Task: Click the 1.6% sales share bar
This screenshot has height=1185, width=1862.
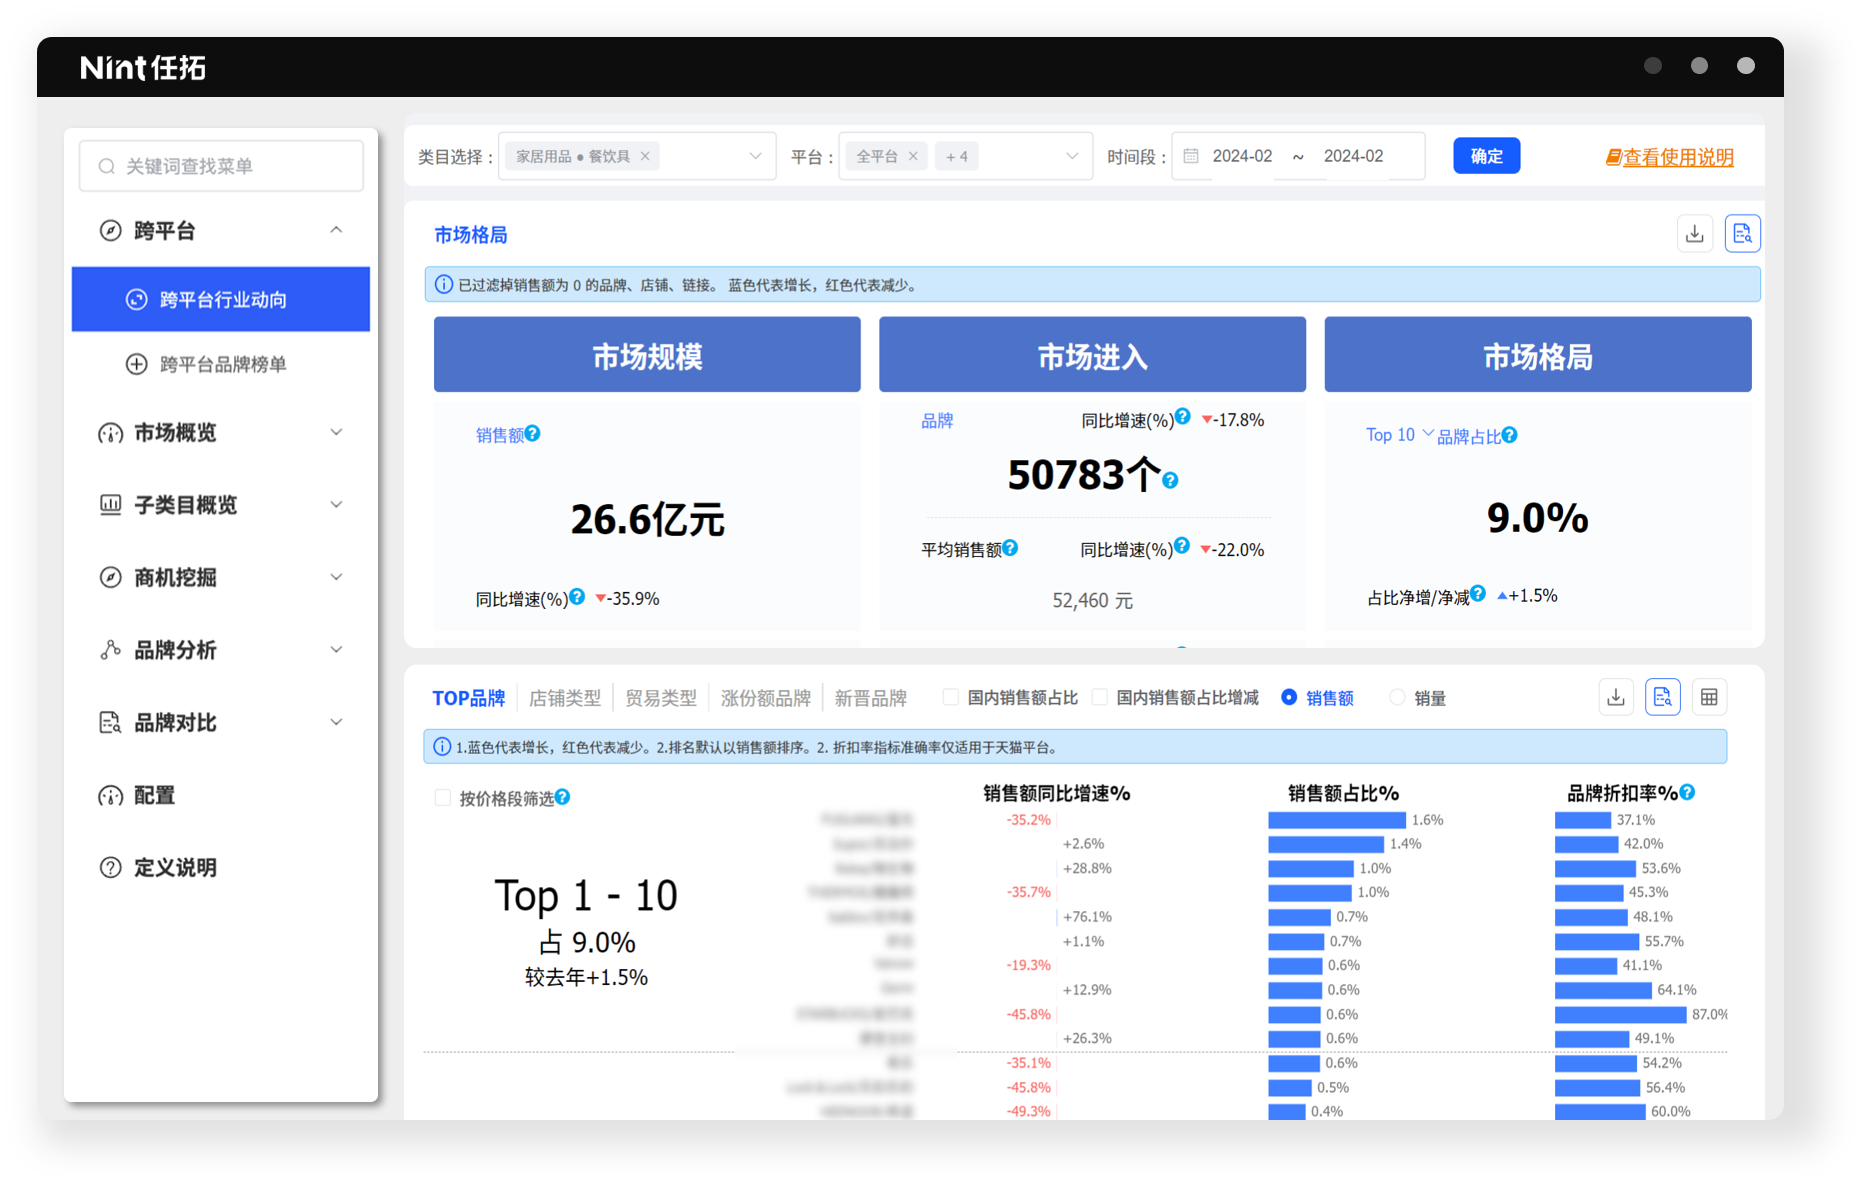Action: tap(1337, 820)
